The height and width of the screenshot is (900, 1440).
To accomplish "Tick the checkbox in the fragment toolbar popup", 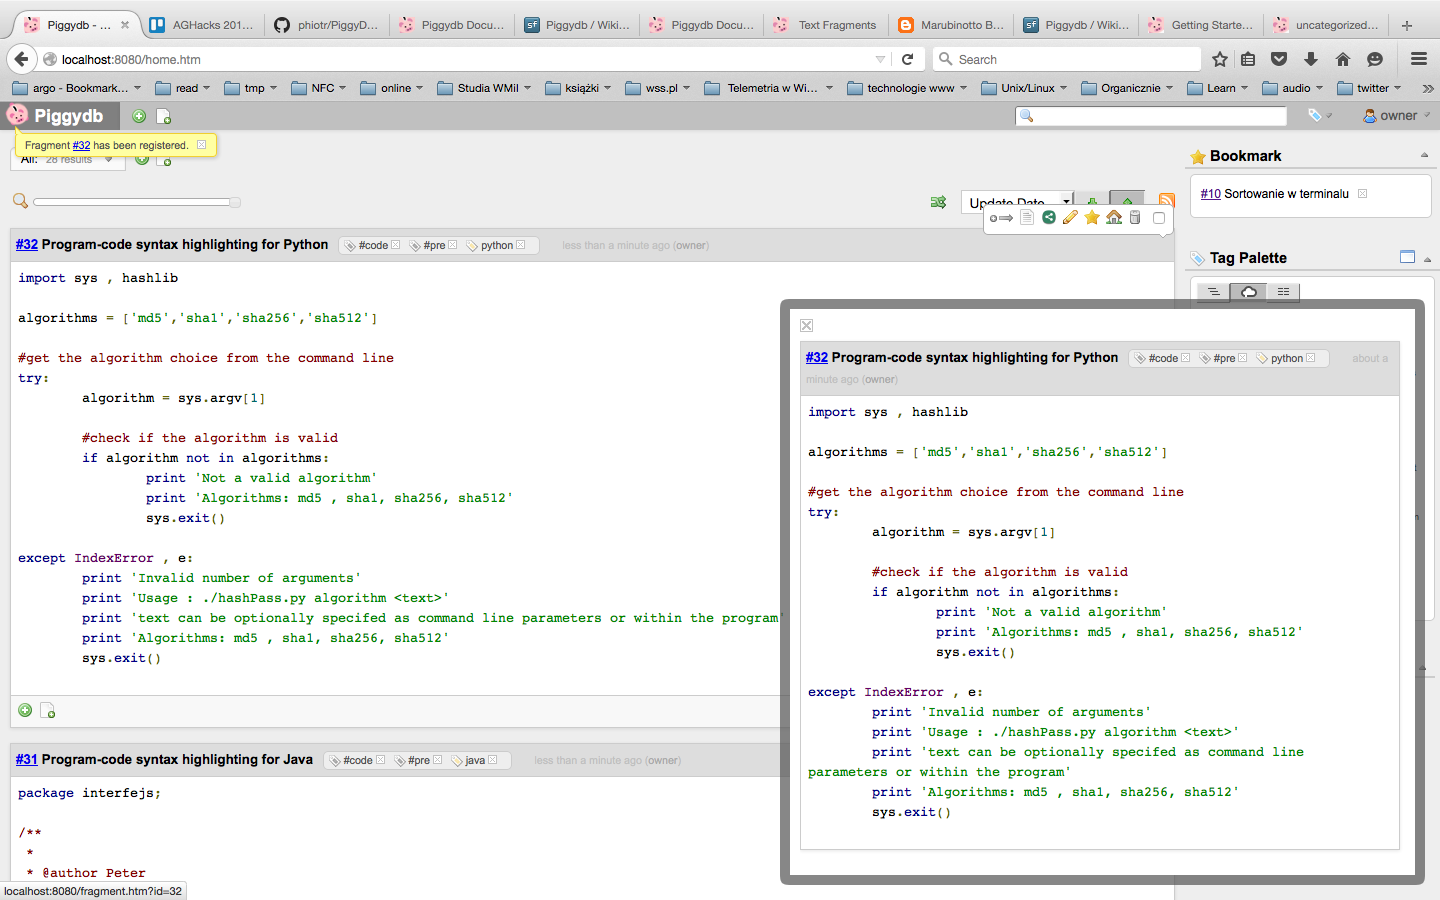I will [1159, 218].
